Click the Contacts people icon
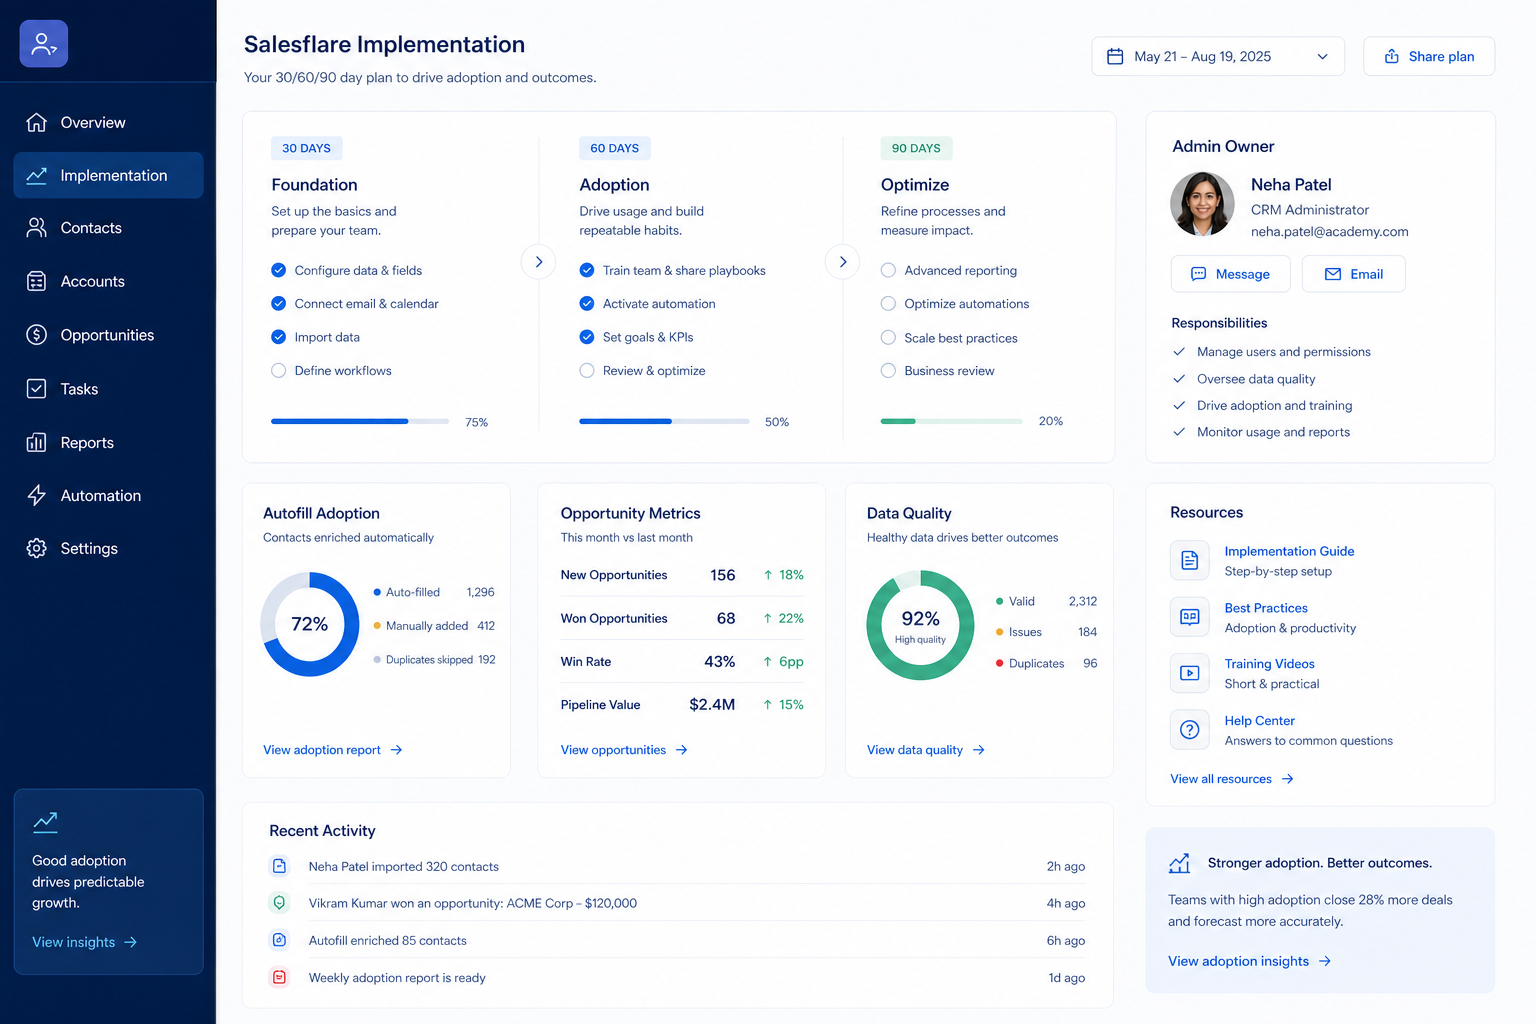The height and width of the screenshot is (1024, 1536). (x=37, y=228)
